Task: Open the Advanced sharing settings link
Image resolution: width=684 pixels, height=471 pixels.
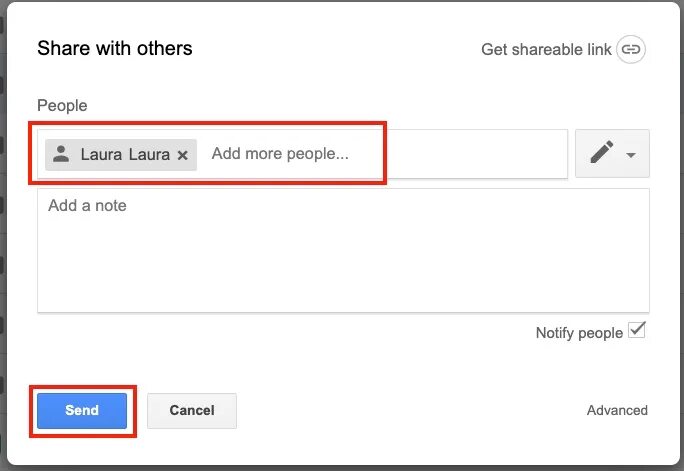Action: click(x=617, y=410)
